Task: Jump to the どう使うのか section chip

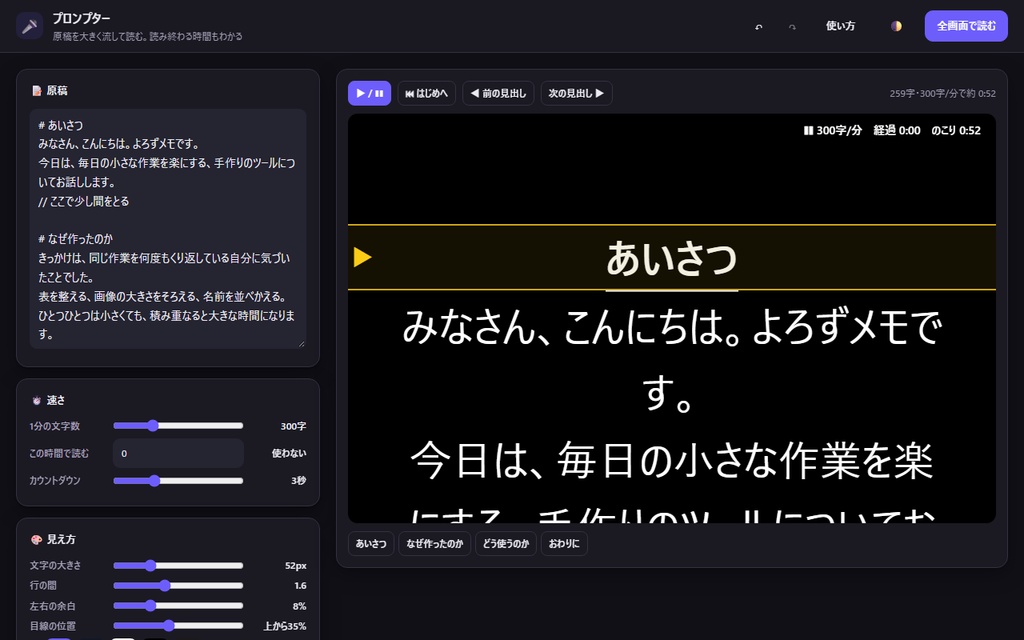Action: [x=505, y=543]
